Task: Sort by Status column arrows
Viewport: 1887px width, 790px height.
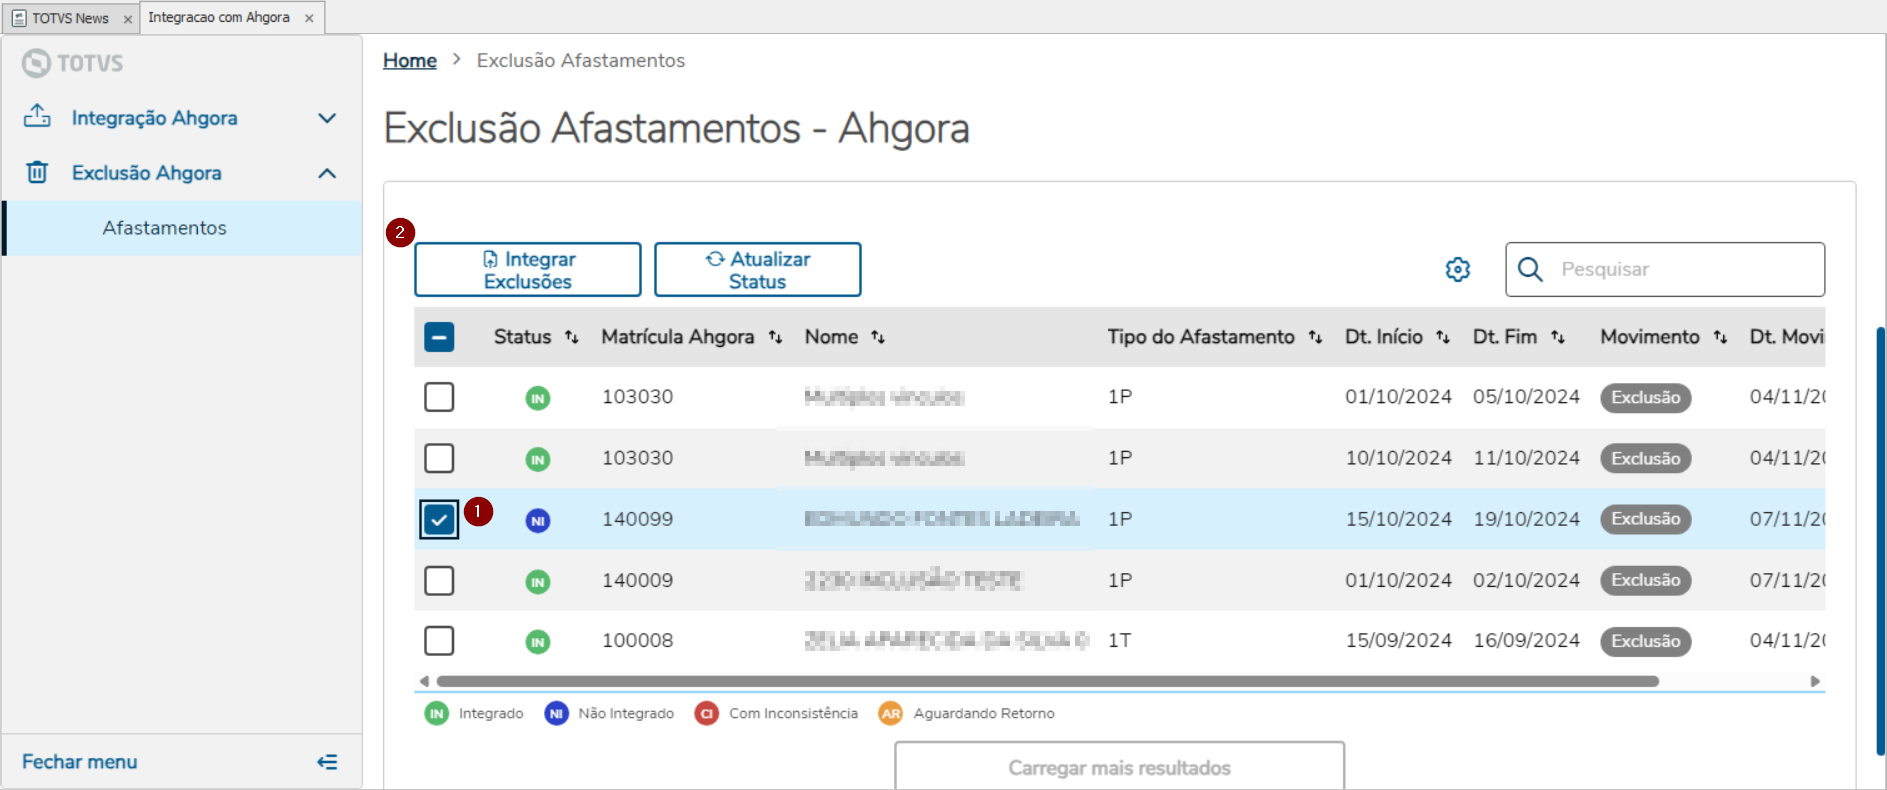Action: [571, 337]
